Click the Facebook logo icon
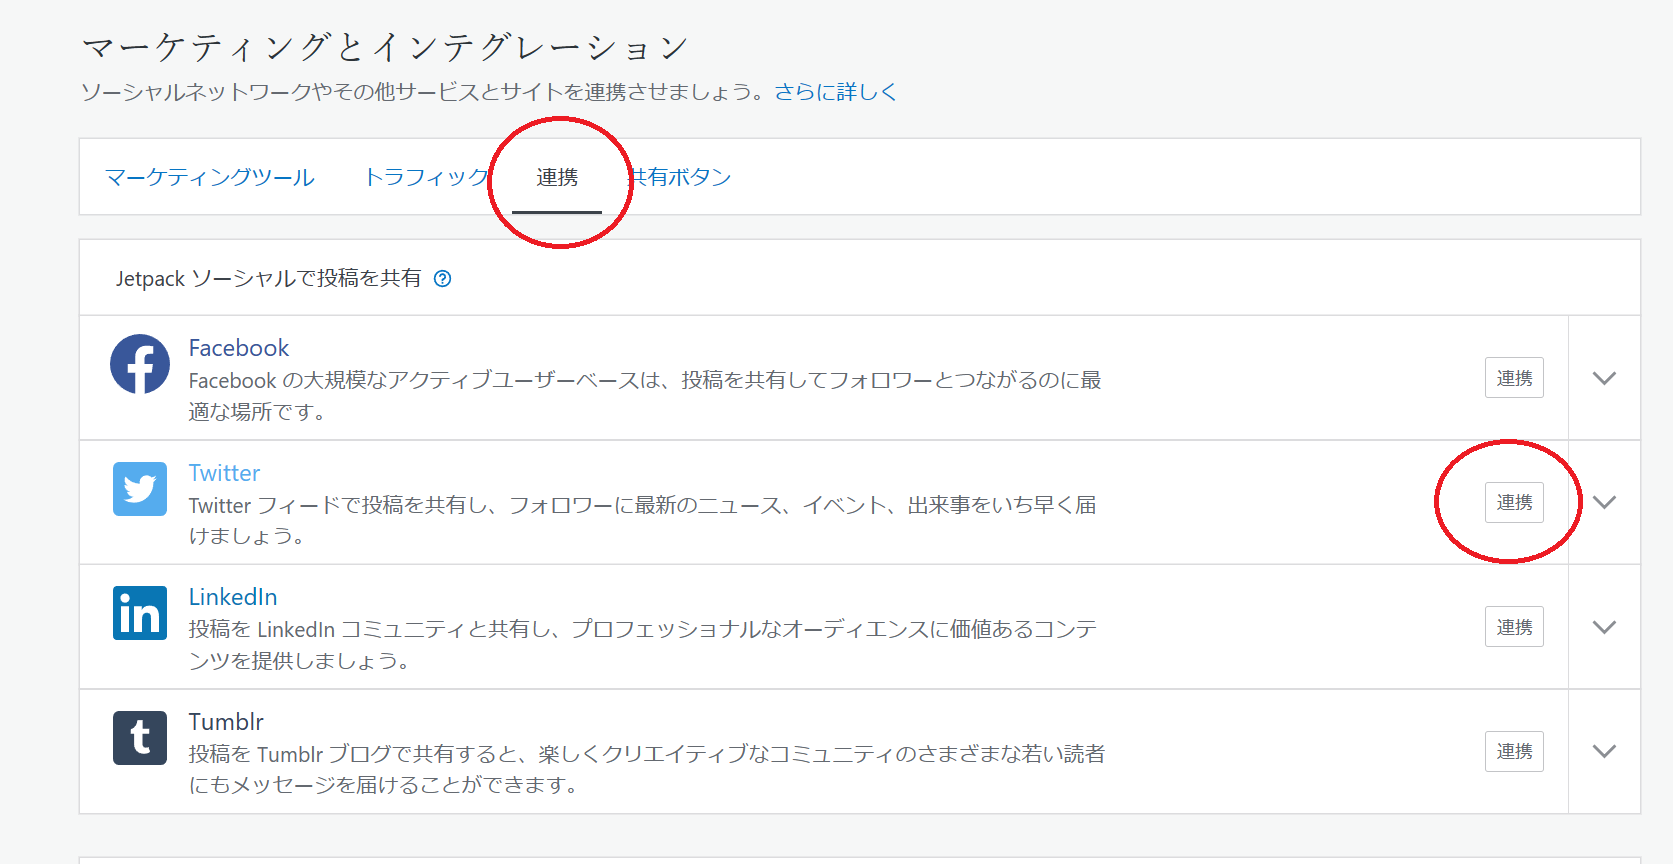 pyautogui.click(x=140, y=364)
